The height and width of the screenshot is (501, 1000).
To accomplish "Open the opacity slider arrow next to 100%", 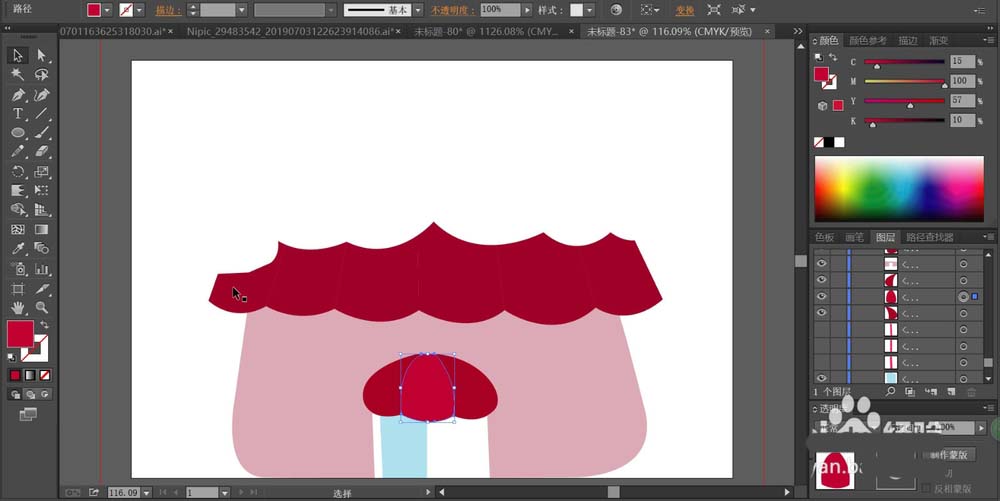I will tap(527, 10).
